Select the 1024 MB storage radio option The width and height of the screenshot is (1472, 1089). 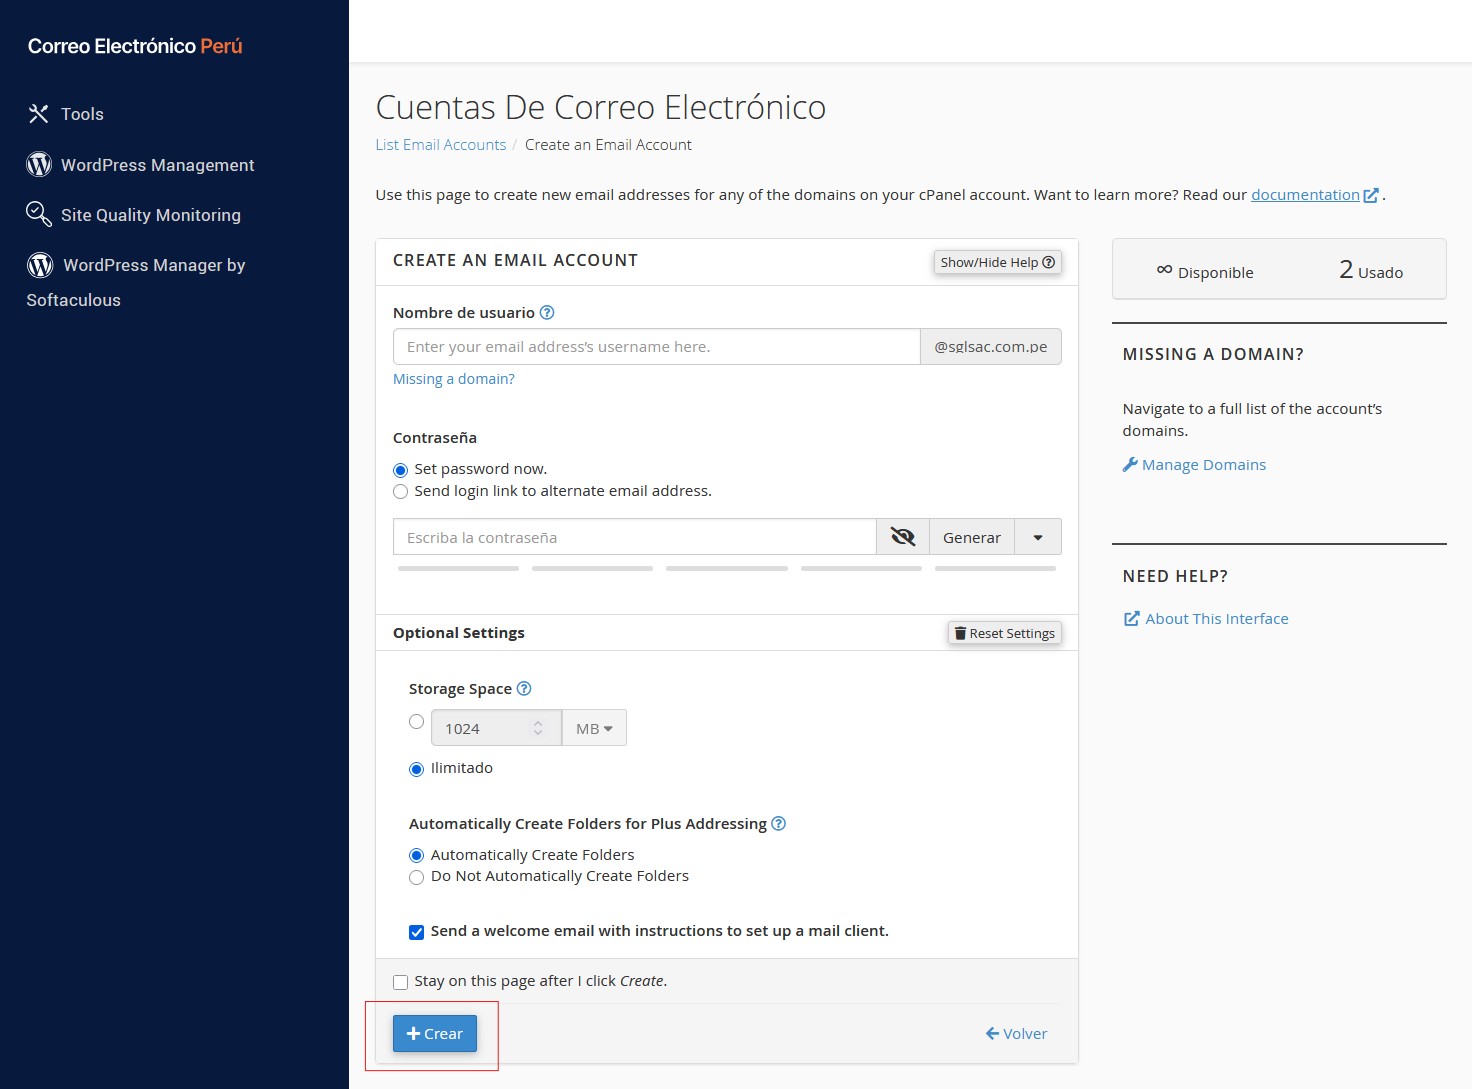click(x=416, y=722)
